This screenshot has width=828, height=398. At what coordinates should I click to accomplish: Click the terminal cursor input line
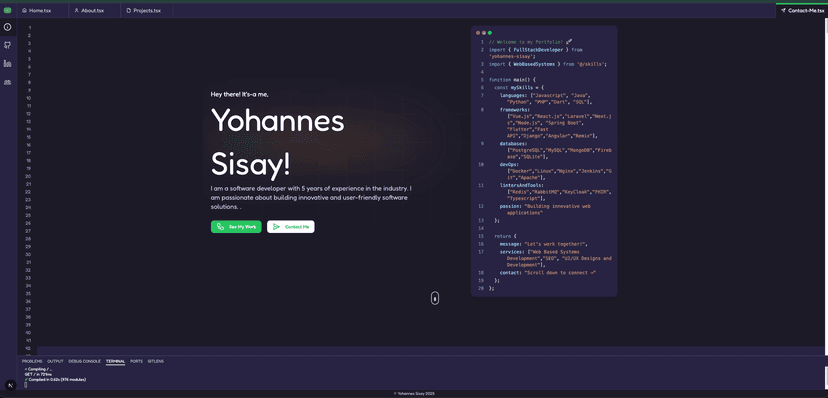pos(26,385)
